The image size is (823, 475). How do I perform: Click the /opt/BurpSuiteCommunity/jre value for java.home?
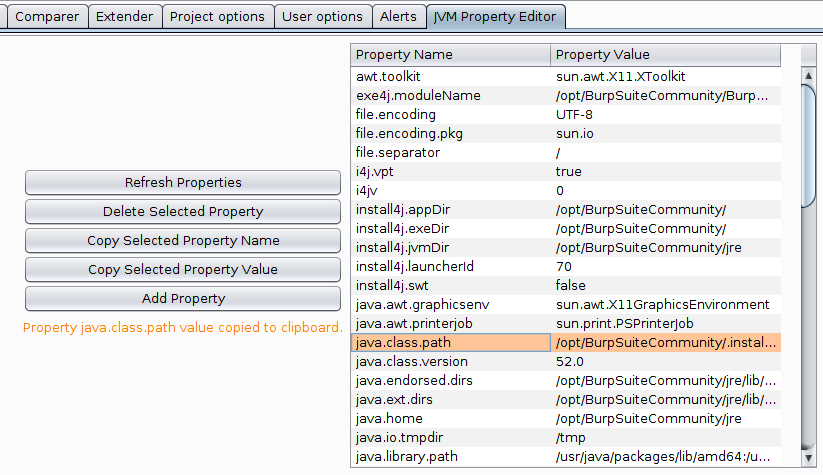tap(666, 418)
